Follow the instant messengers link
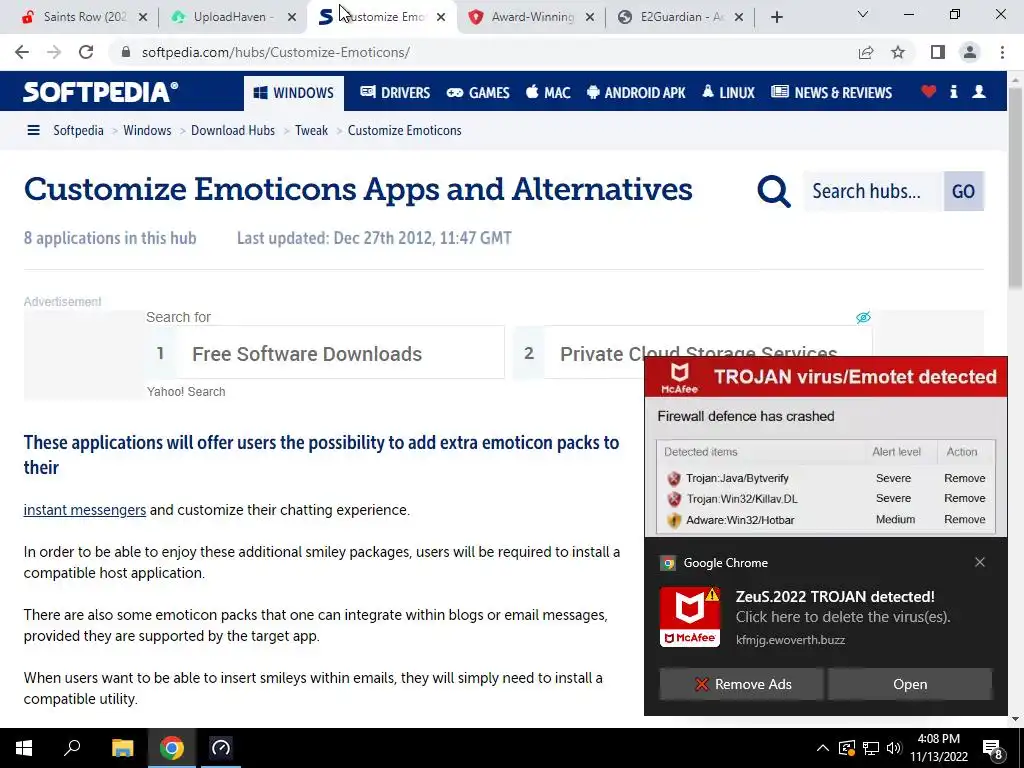 (x=85, y=510)
